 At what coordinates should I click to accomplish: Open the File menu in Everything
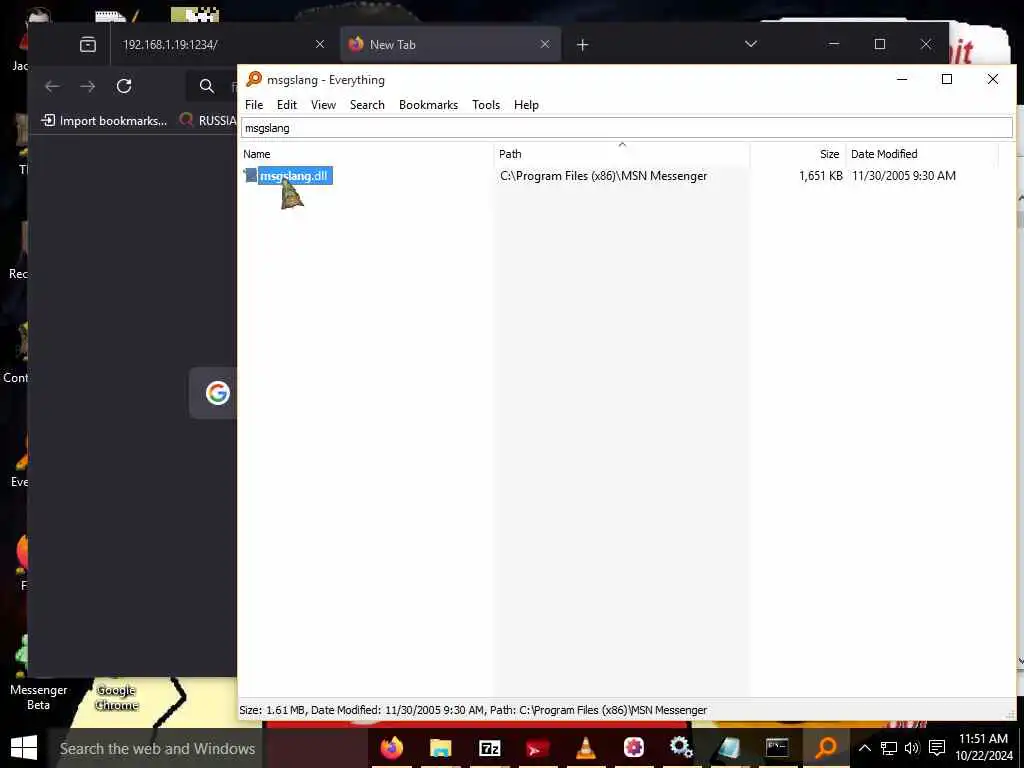[253, 104]
